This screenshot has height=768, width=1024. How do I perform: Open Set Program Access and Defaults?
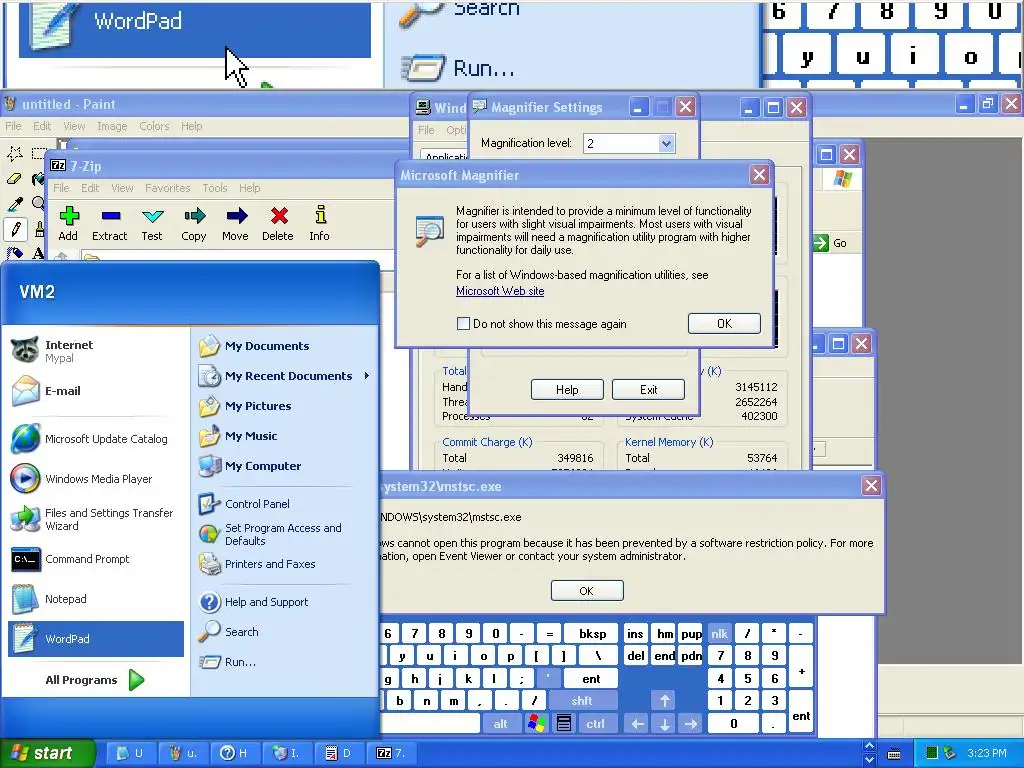point(285,534)
